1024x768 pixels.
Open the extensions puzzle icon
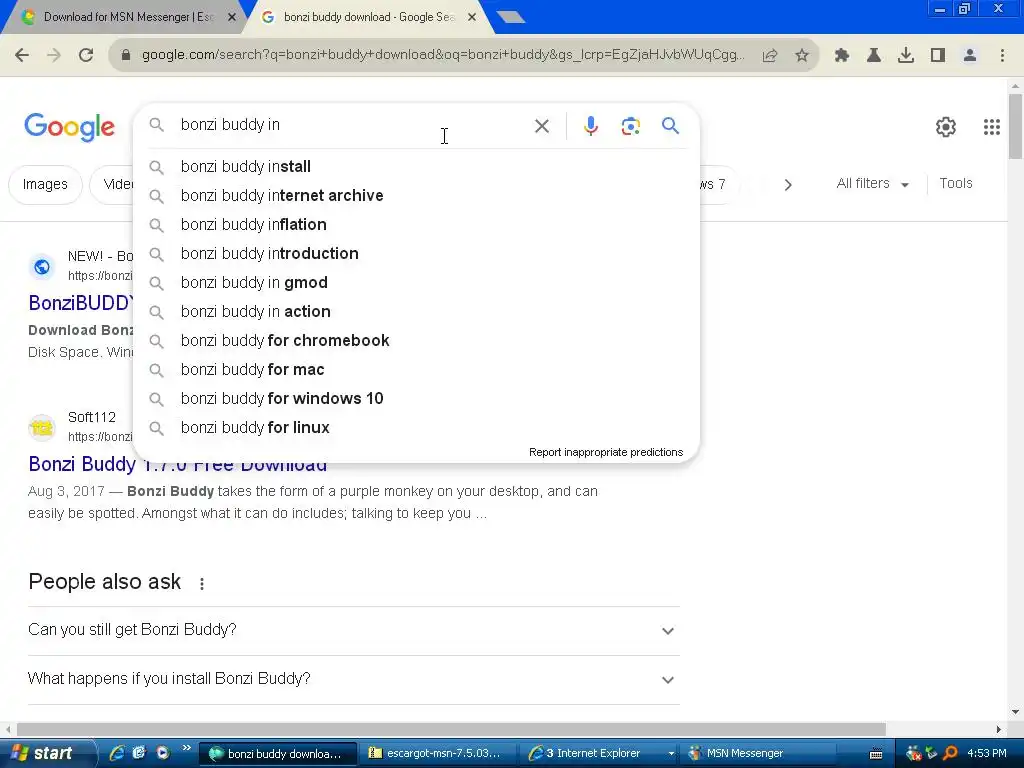point(842,56)
